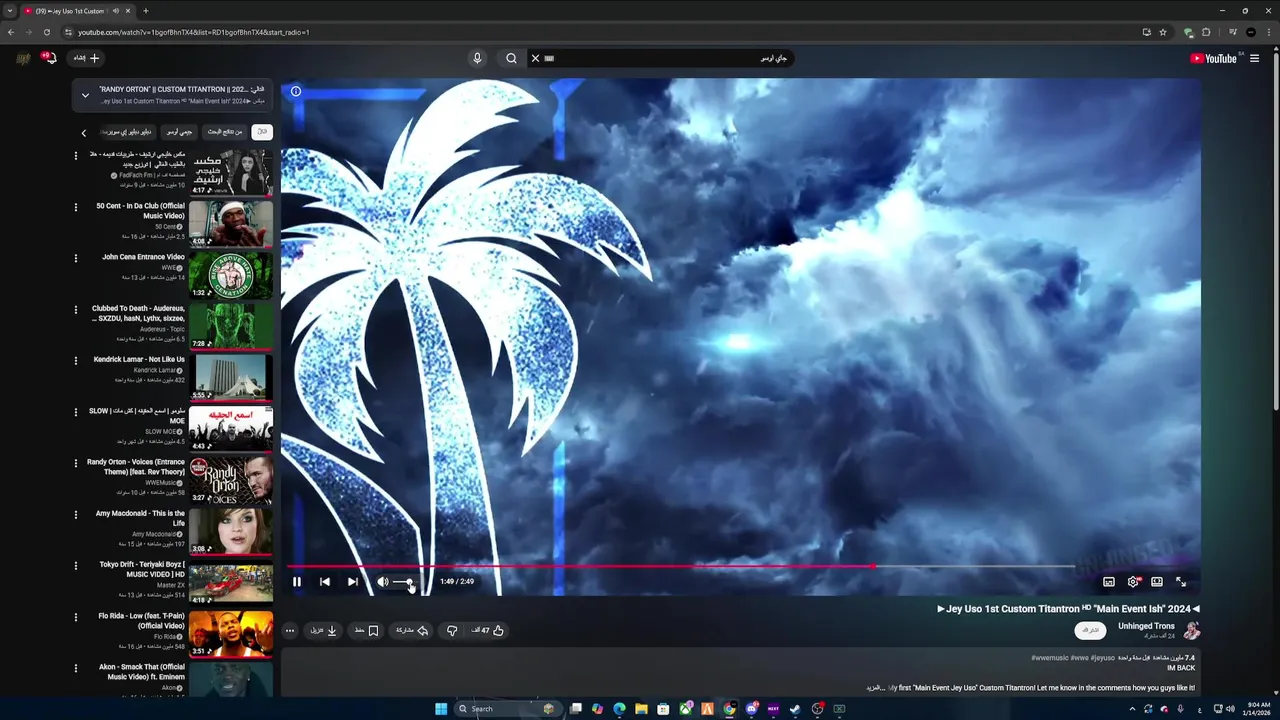The image size is (1280, 720).
Task: Open options menu for Clubbed To Death
Action: [x=75, y=310]
